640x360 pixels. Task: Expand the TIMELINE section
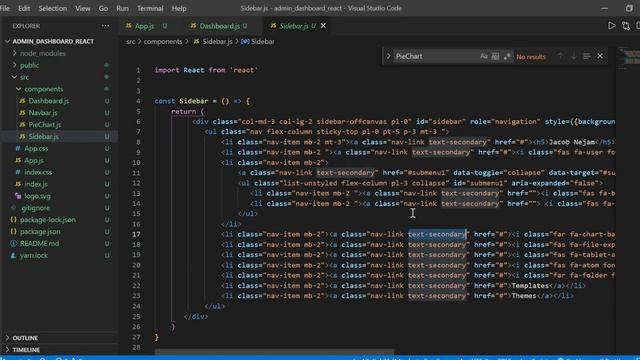26,350
